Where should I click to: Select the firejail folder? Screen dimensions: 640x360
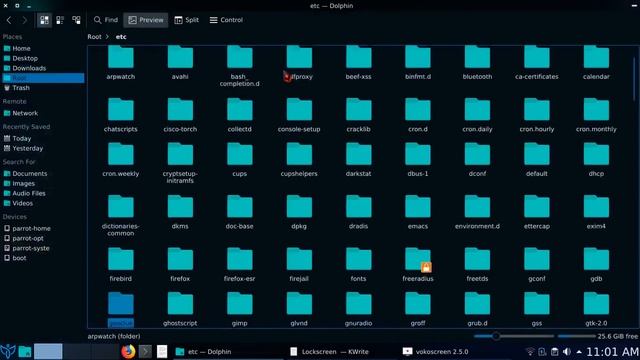pyautogui.click(x=299, y=264)
